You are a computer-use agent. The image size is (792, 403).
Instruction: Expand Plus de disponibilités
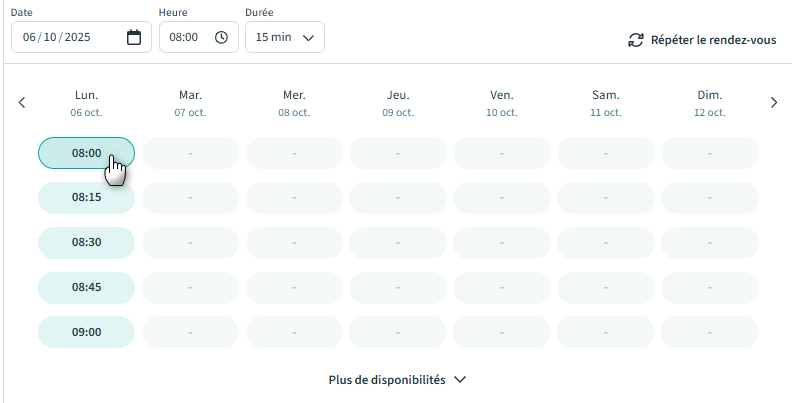coord(397,380)
